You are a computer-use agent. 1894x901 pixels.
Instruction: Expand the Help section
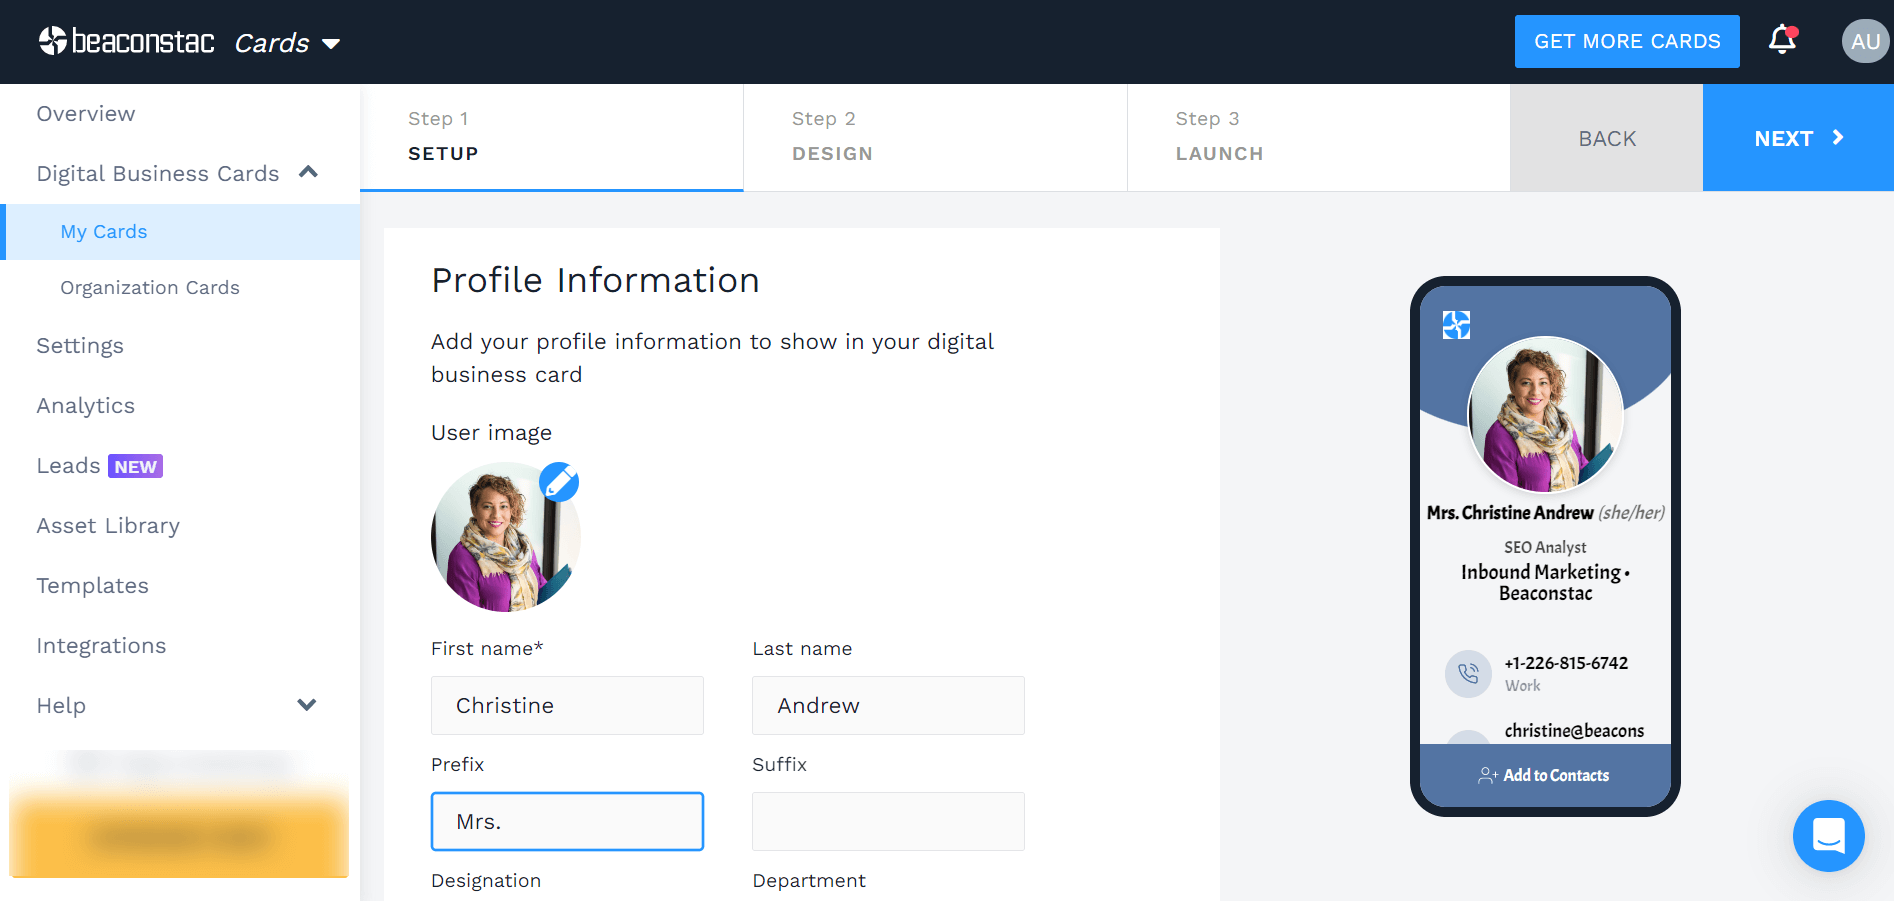point(307,705)
